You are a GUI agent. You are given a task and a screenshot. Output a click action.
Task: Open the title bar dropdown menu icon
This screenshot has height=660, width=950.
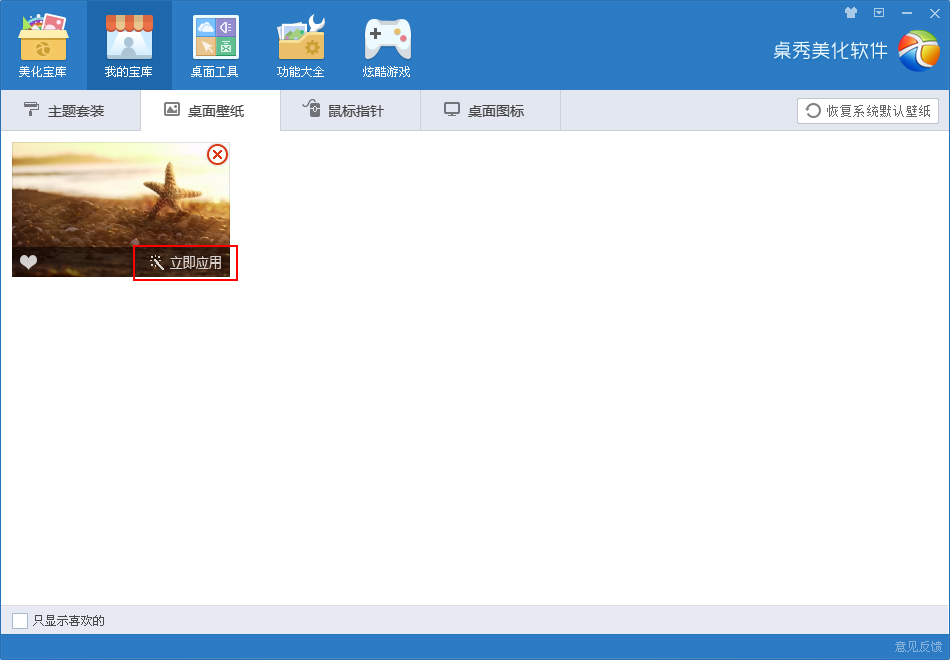[x=879, y=13]
